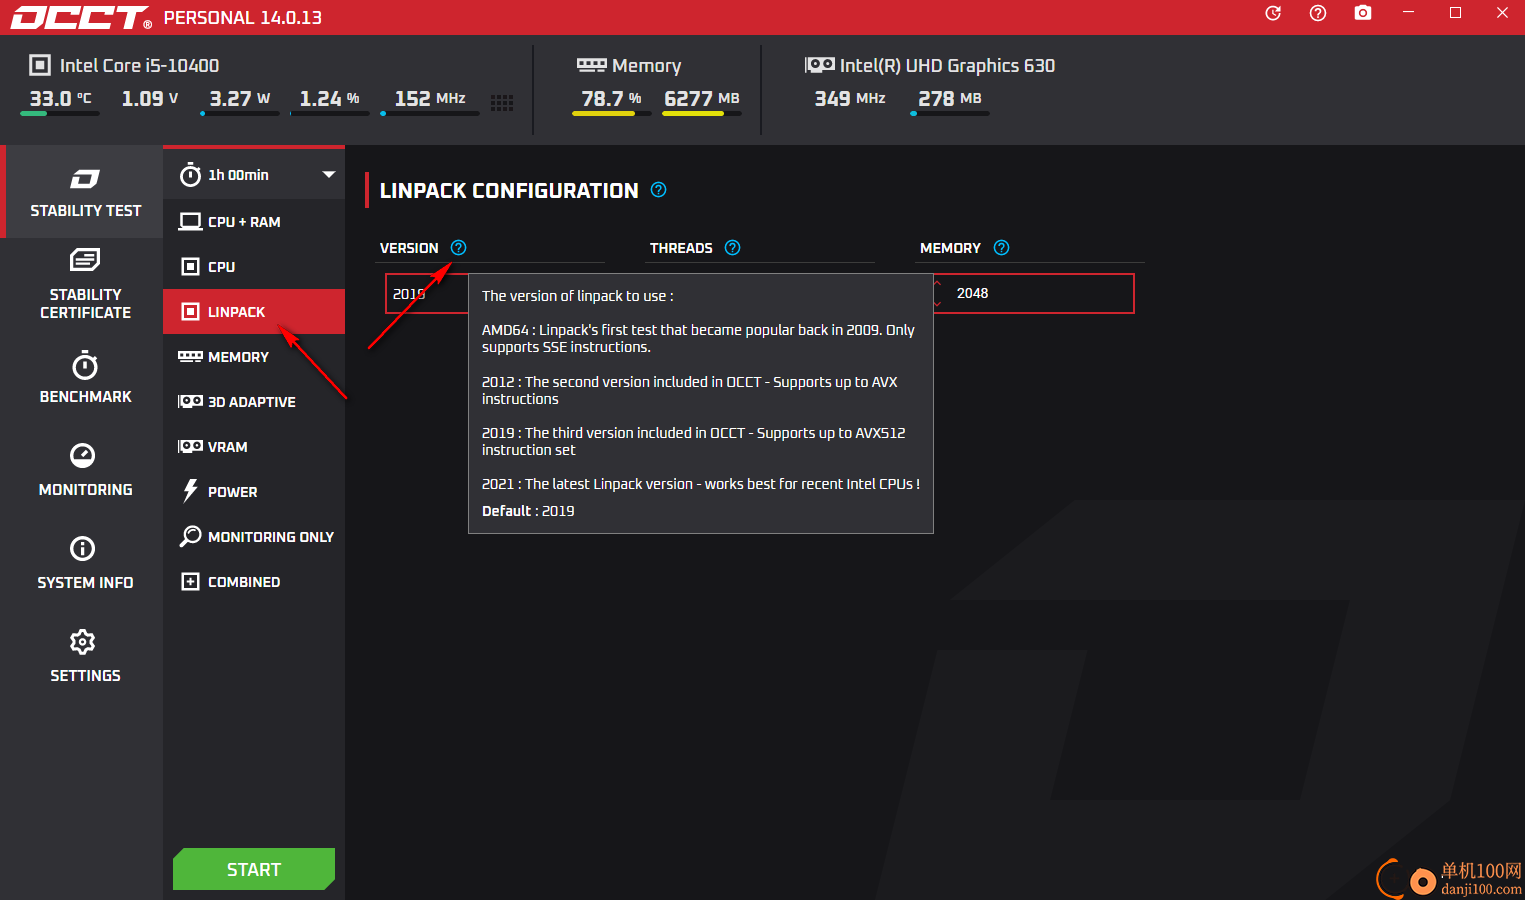Select MONITORING ONLY mode

(x=254, y=537)
